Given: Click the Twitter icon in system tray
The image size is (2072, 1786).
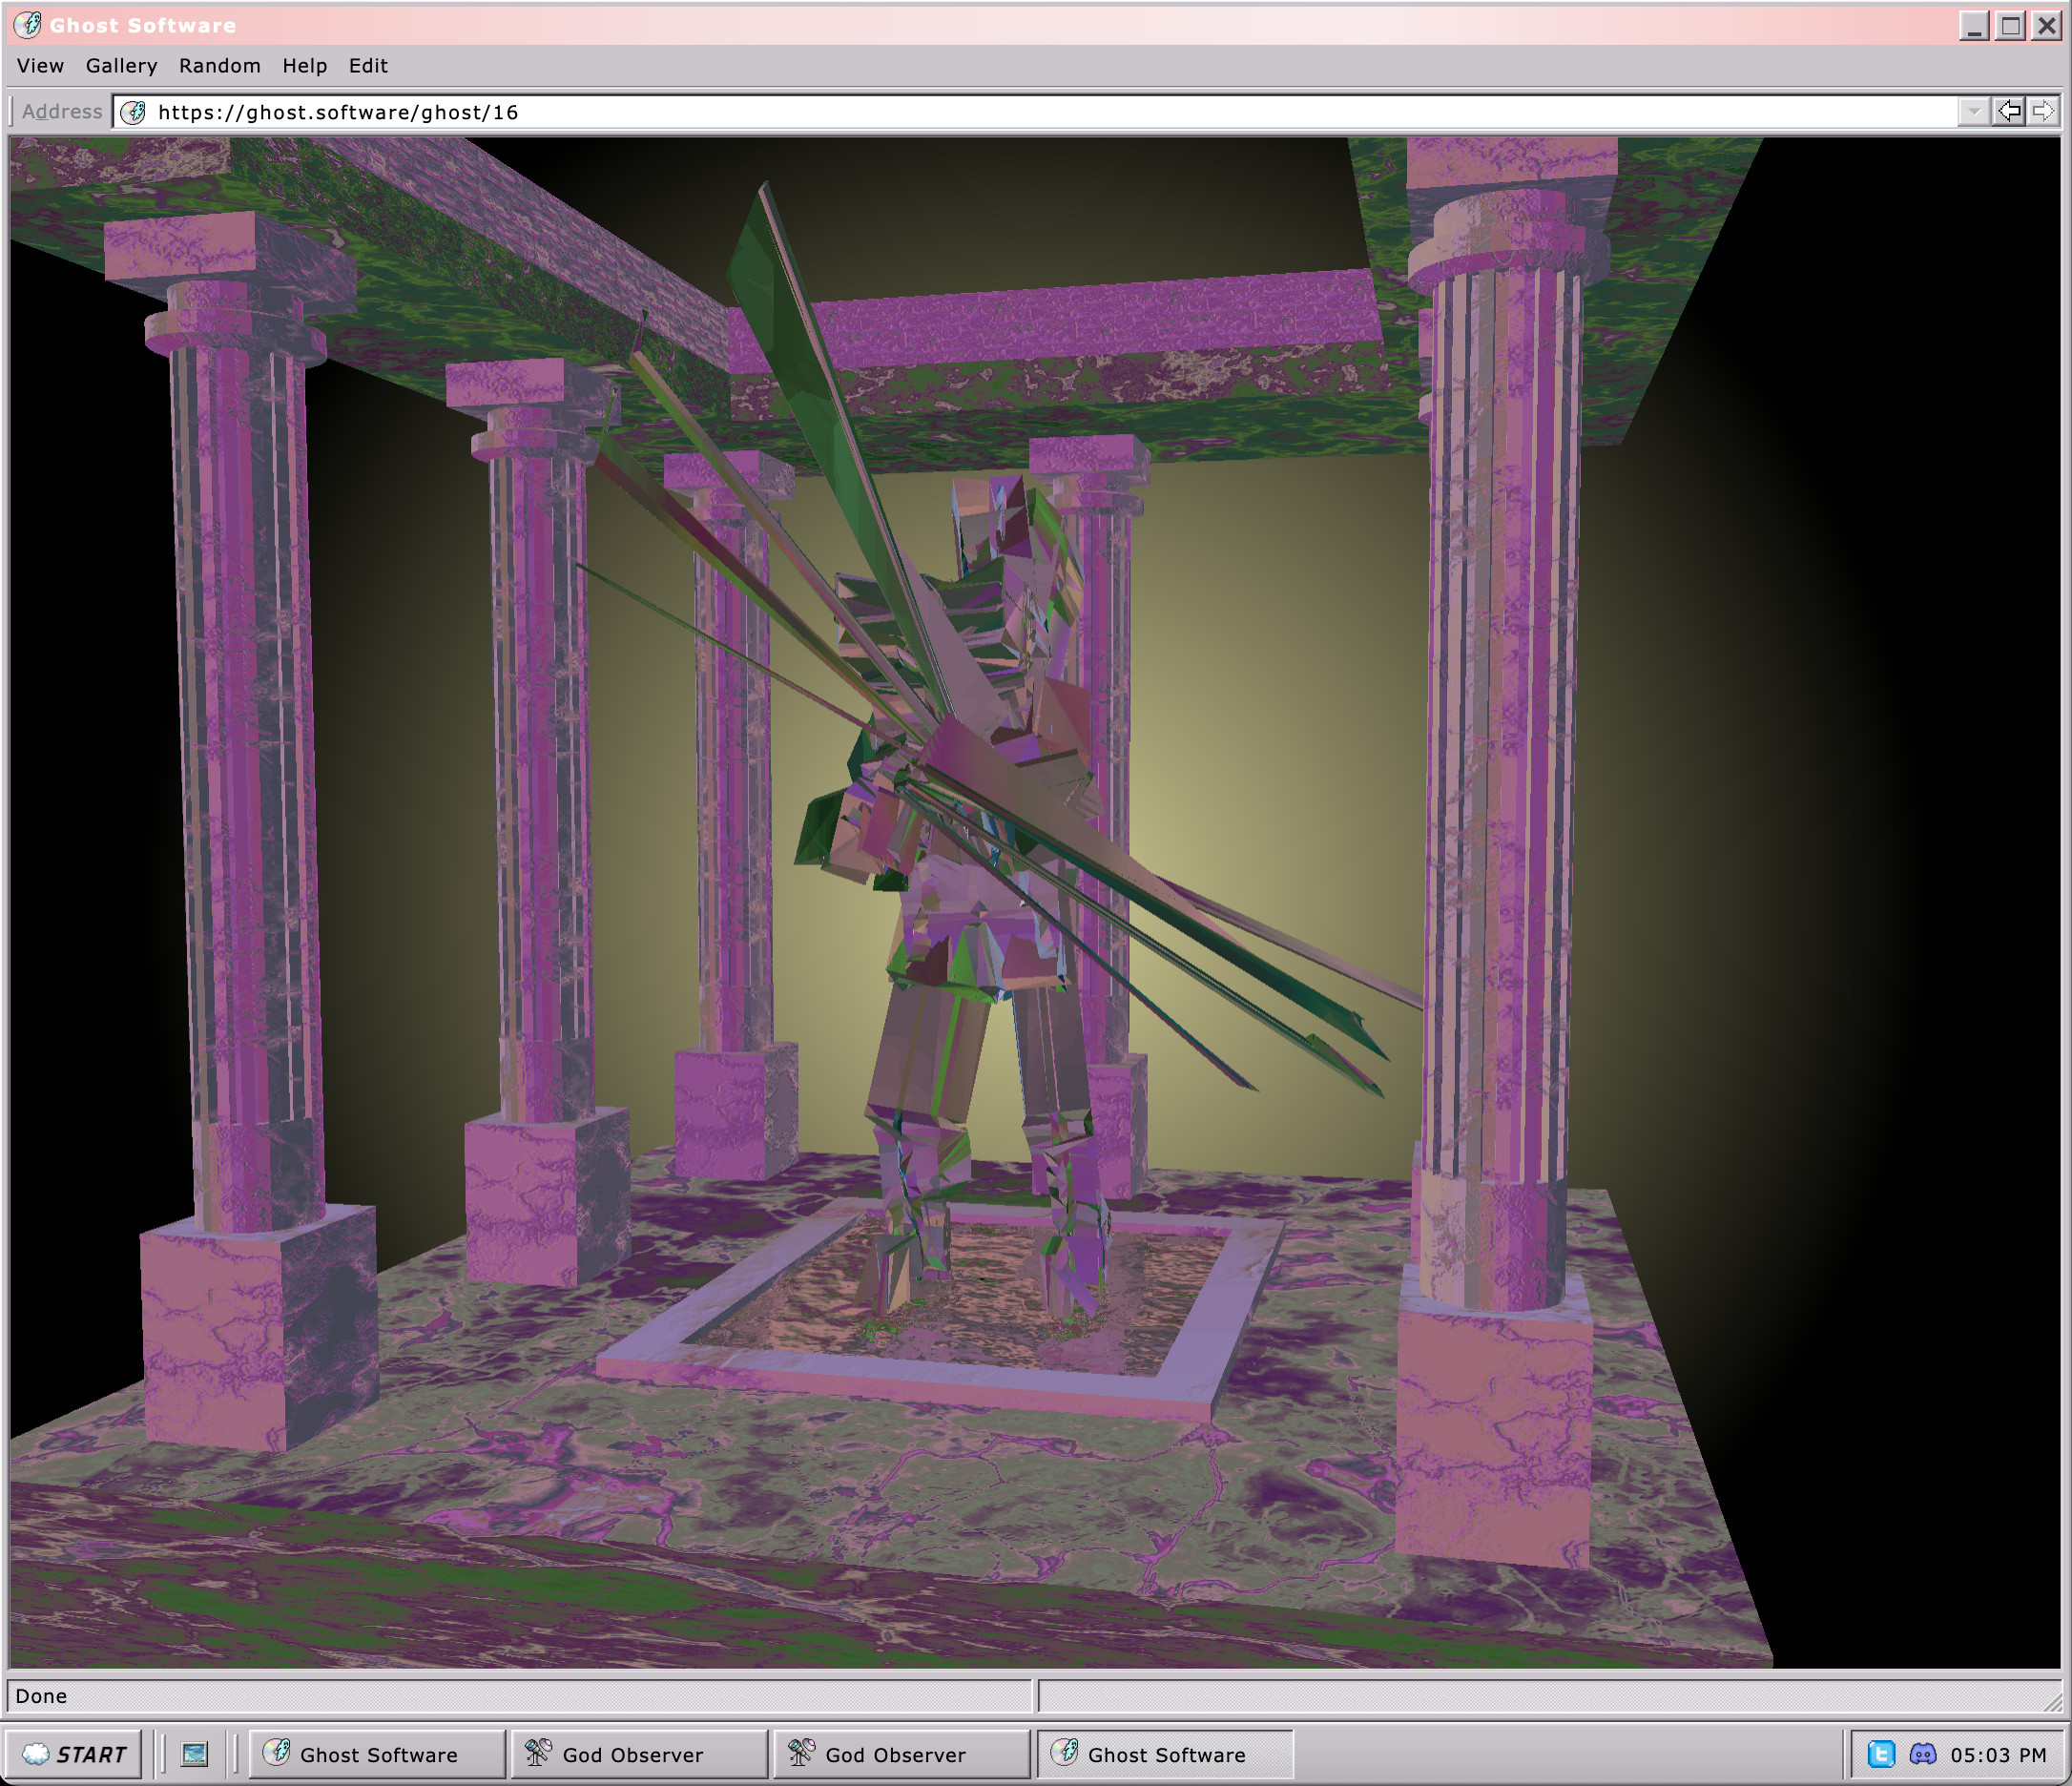Looking at the screenshot, I should point(1881,1754).
